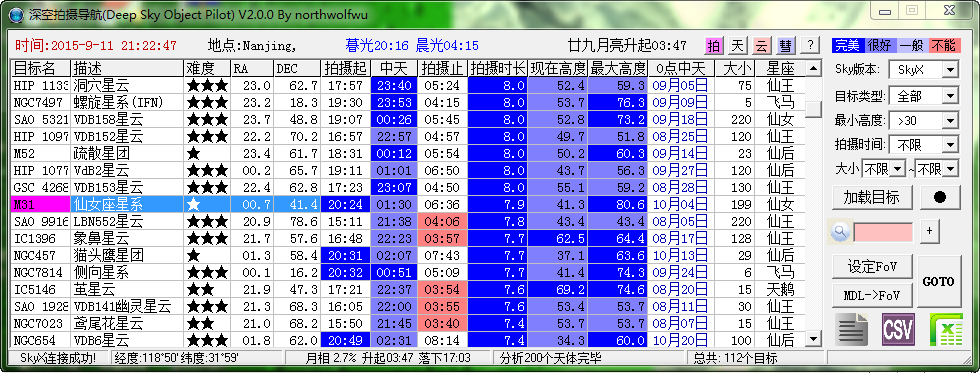Click the magnifier search icon
This screenshot has width=980, height=373.
click(x=840, y=231)
